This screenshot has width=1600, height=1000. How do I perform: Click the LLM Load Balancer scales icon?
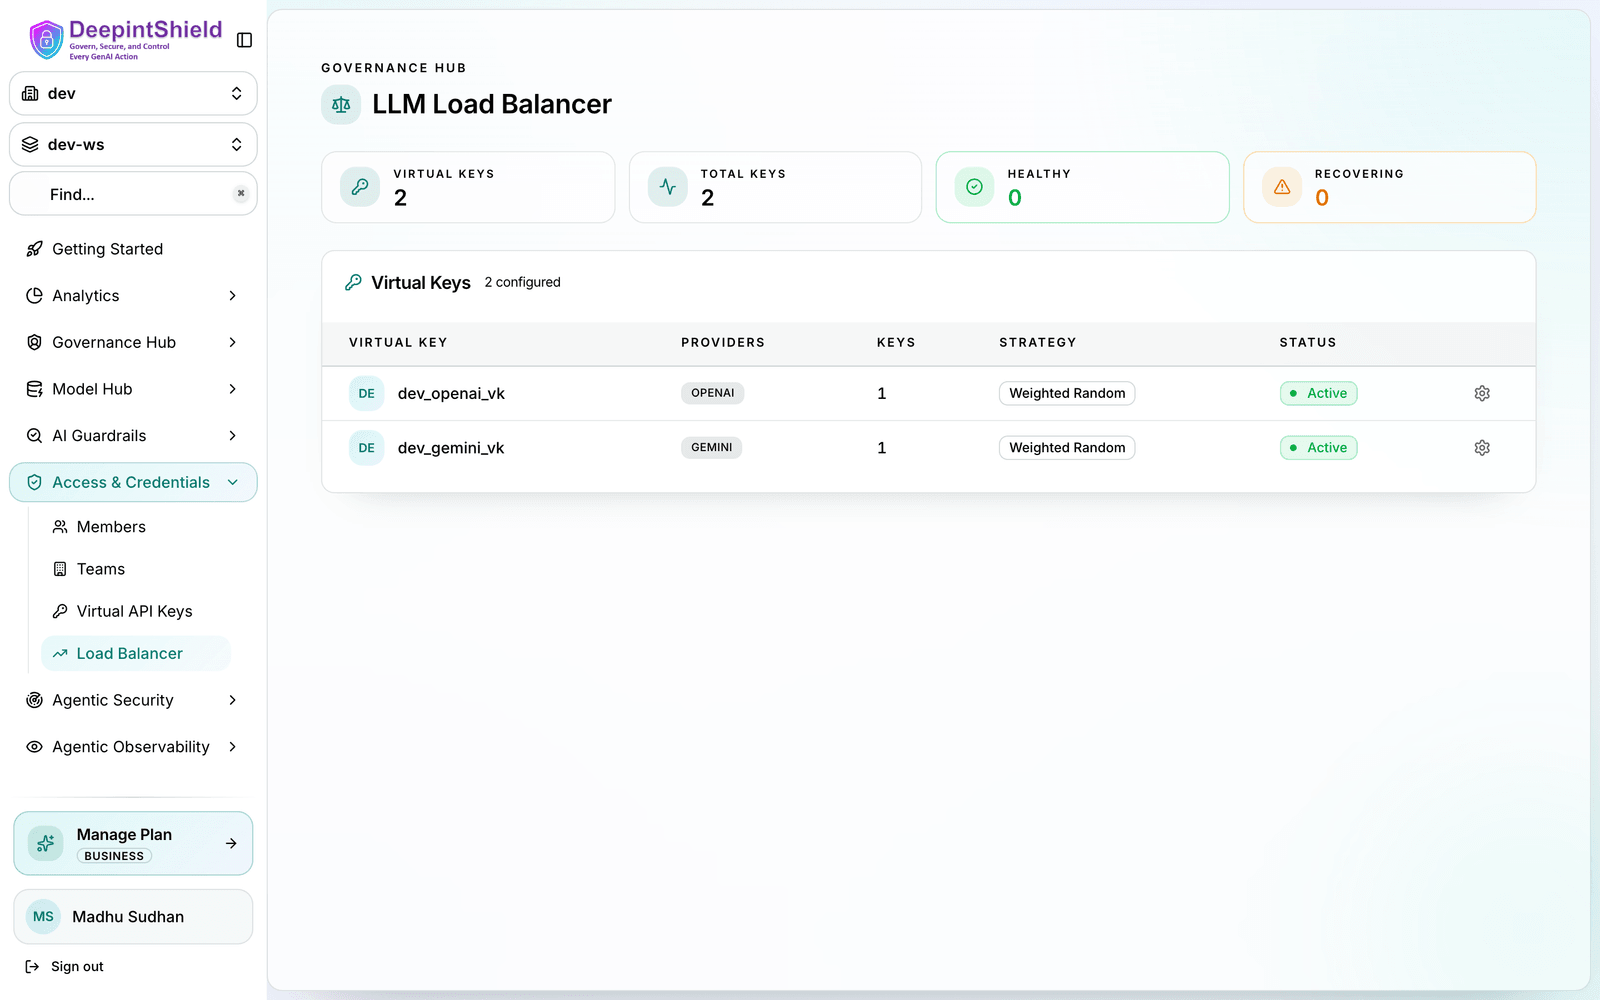pos(341,105)
